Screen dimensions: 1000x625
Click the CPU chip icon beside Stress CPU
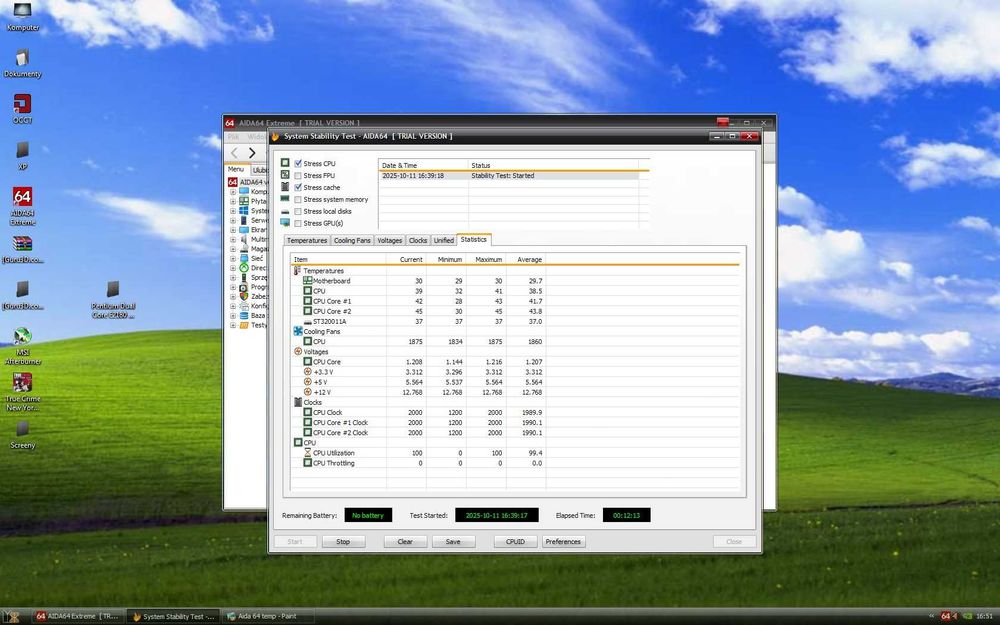coord(285,163)
